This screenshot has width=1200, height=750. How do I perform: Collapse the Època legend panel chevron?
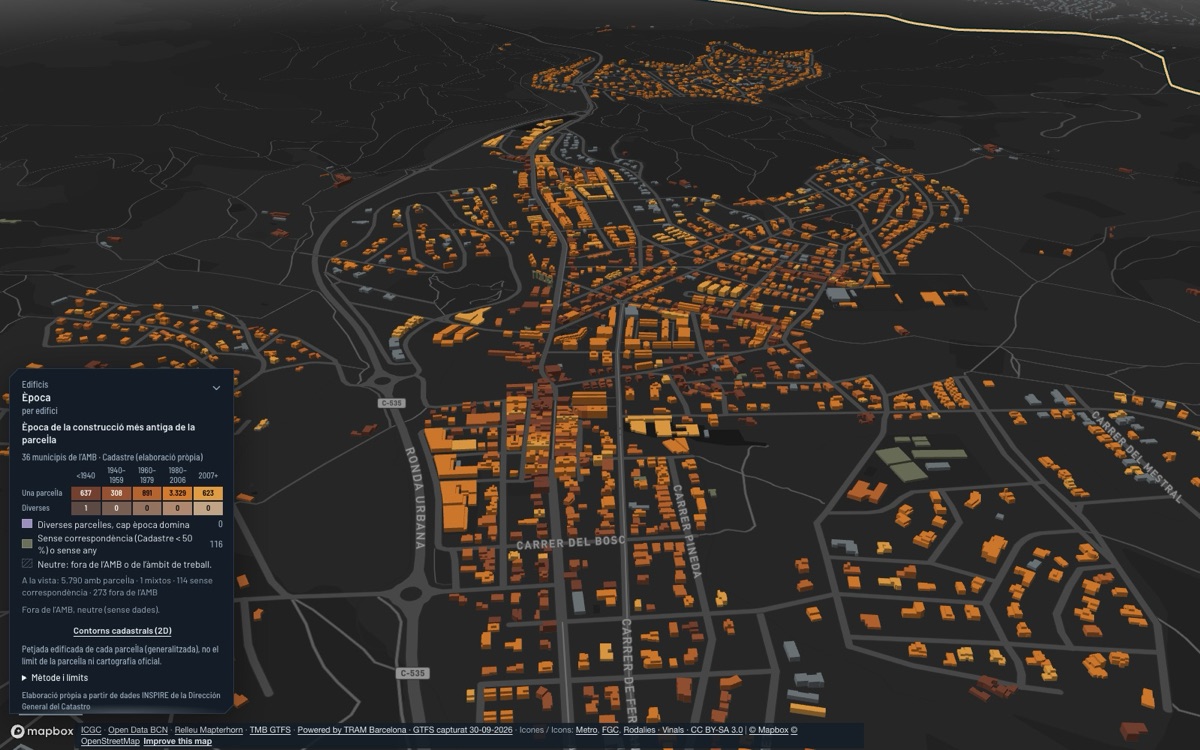click(x=216, y=388)
